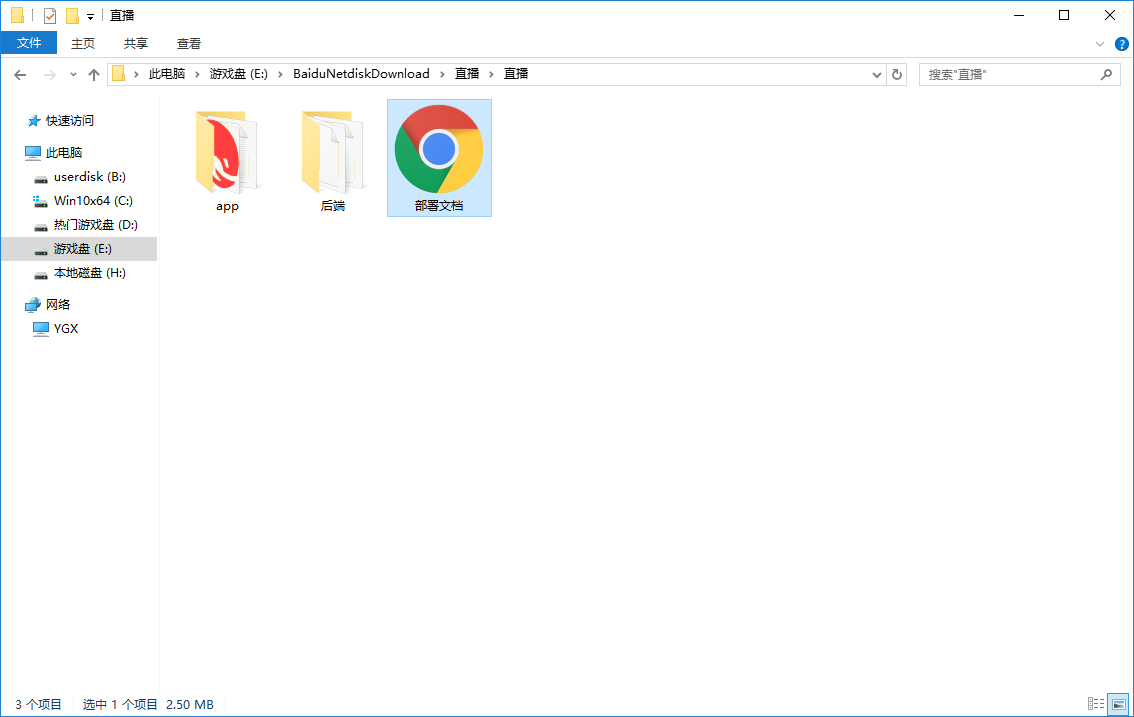Switch to details view in status bar
The image size is (1134, 717).
[1096, 705]
